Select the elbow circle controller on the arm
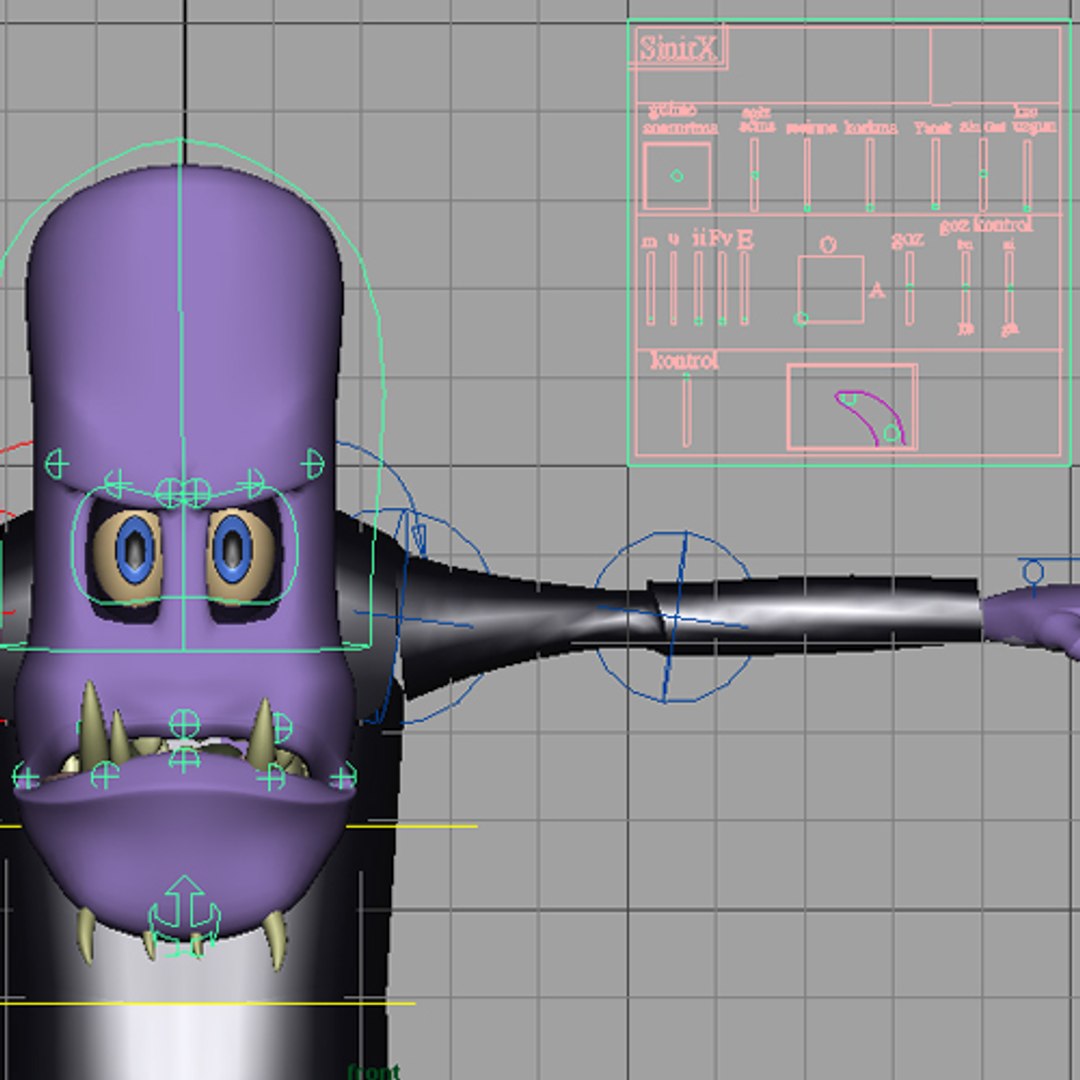 (673, 617)
